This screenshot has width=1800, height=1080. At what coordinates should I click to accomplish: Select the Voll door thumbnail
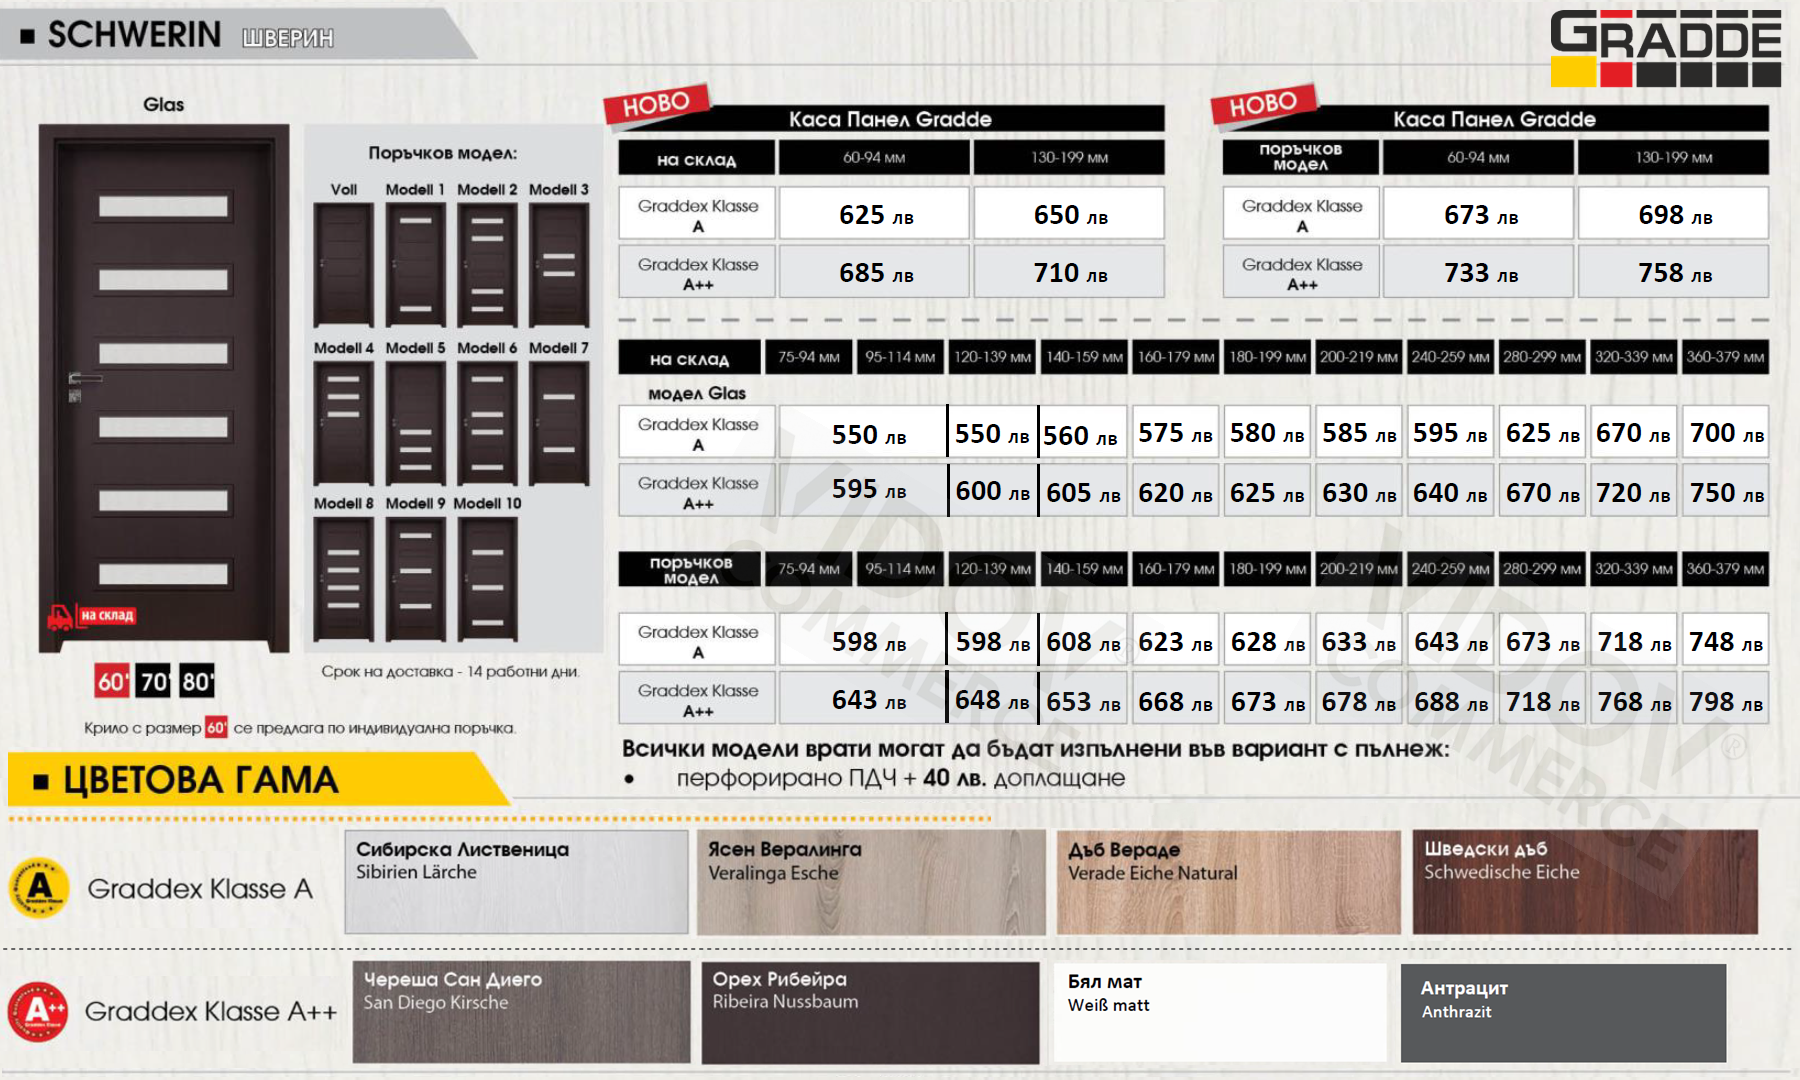(343, 265)
